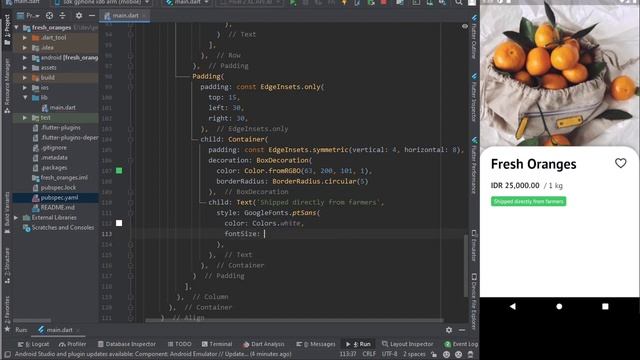Open Flutter Outline side panel
The image size is (640, 360).
pyautogui.click(x=474, y=38)
